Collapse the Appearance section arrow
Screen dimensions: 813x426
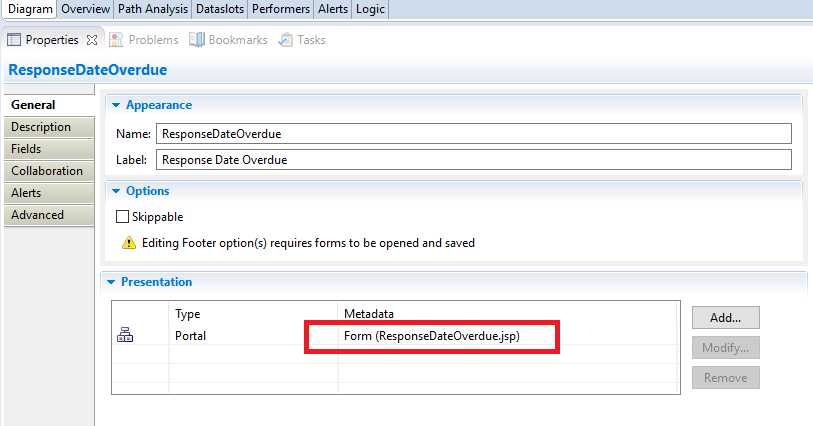[x=116, y=105]
